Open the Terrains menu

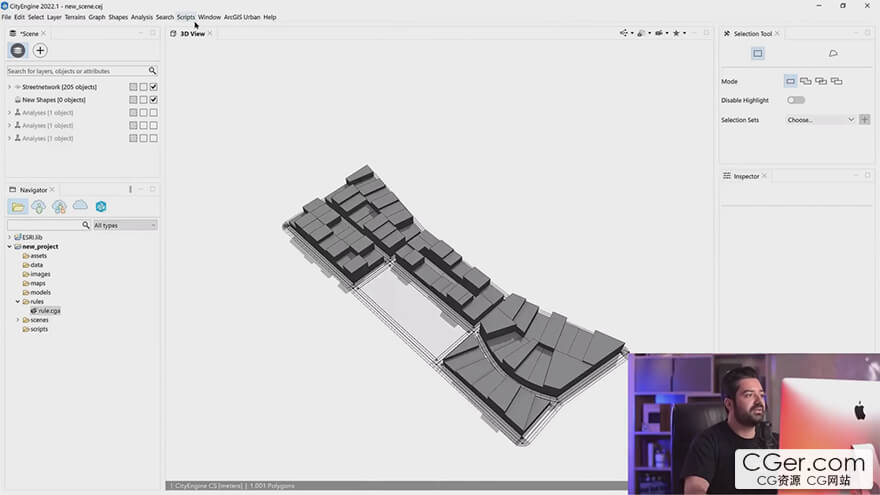75,17
